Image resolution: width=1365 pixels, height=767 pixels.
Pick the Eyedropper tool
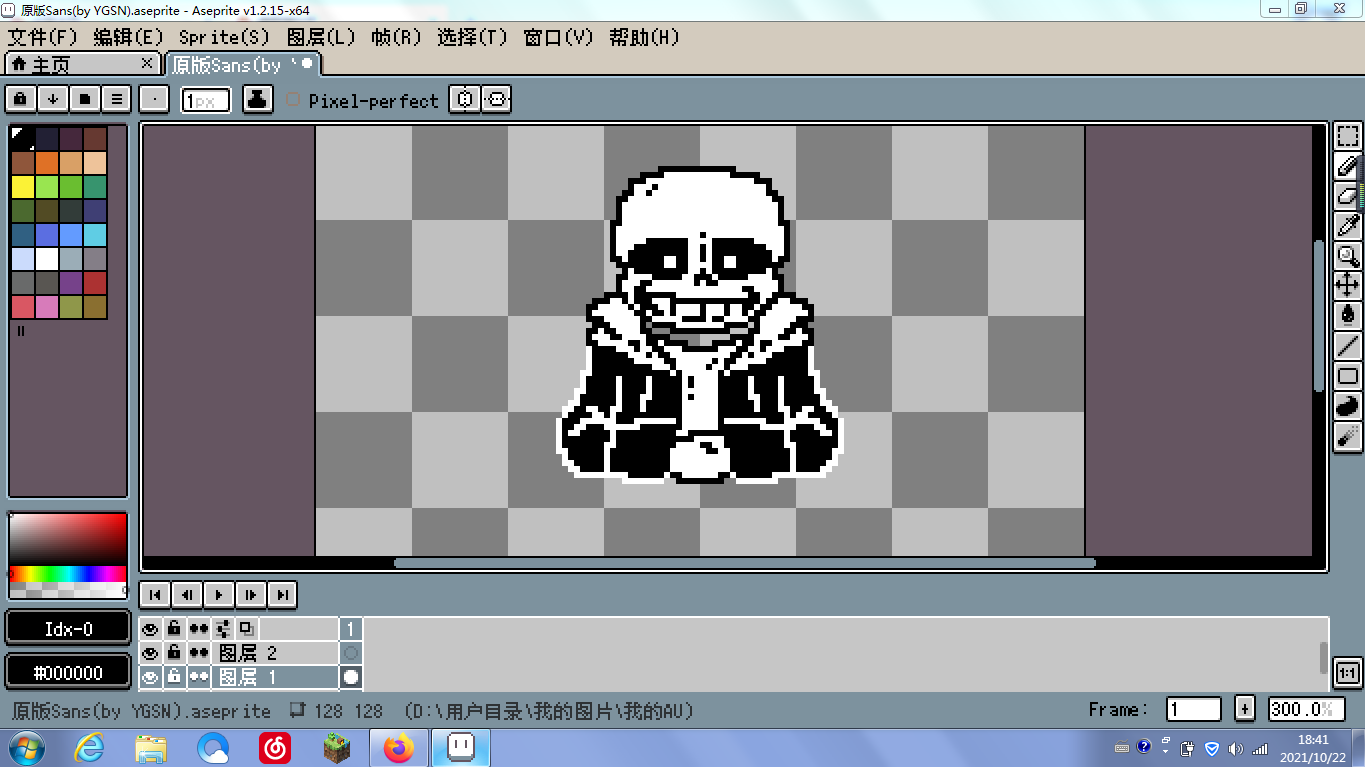pos(1348,226)
